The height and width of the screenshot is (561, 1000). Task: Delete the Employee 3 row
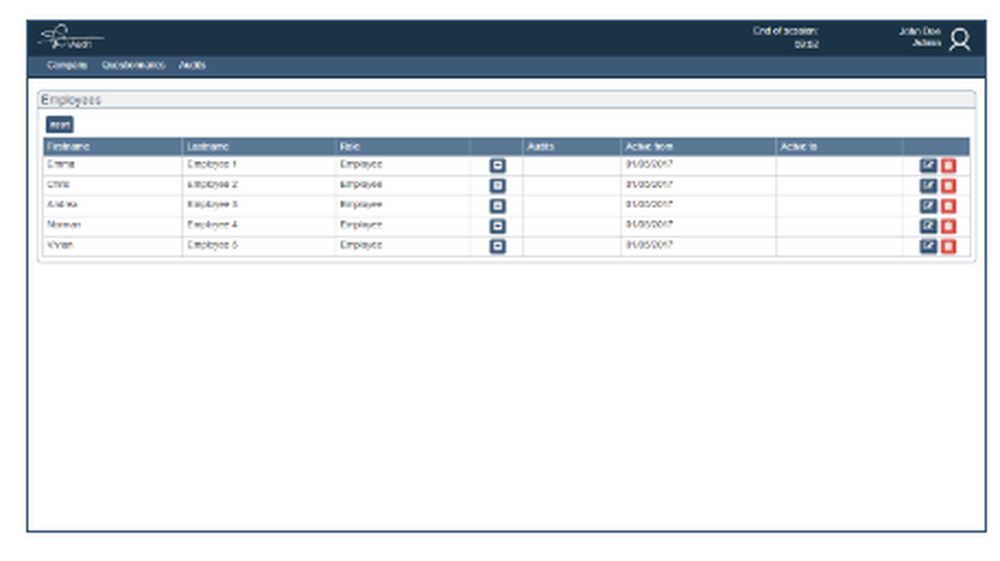pyautogui.click(x=948, y=206)
